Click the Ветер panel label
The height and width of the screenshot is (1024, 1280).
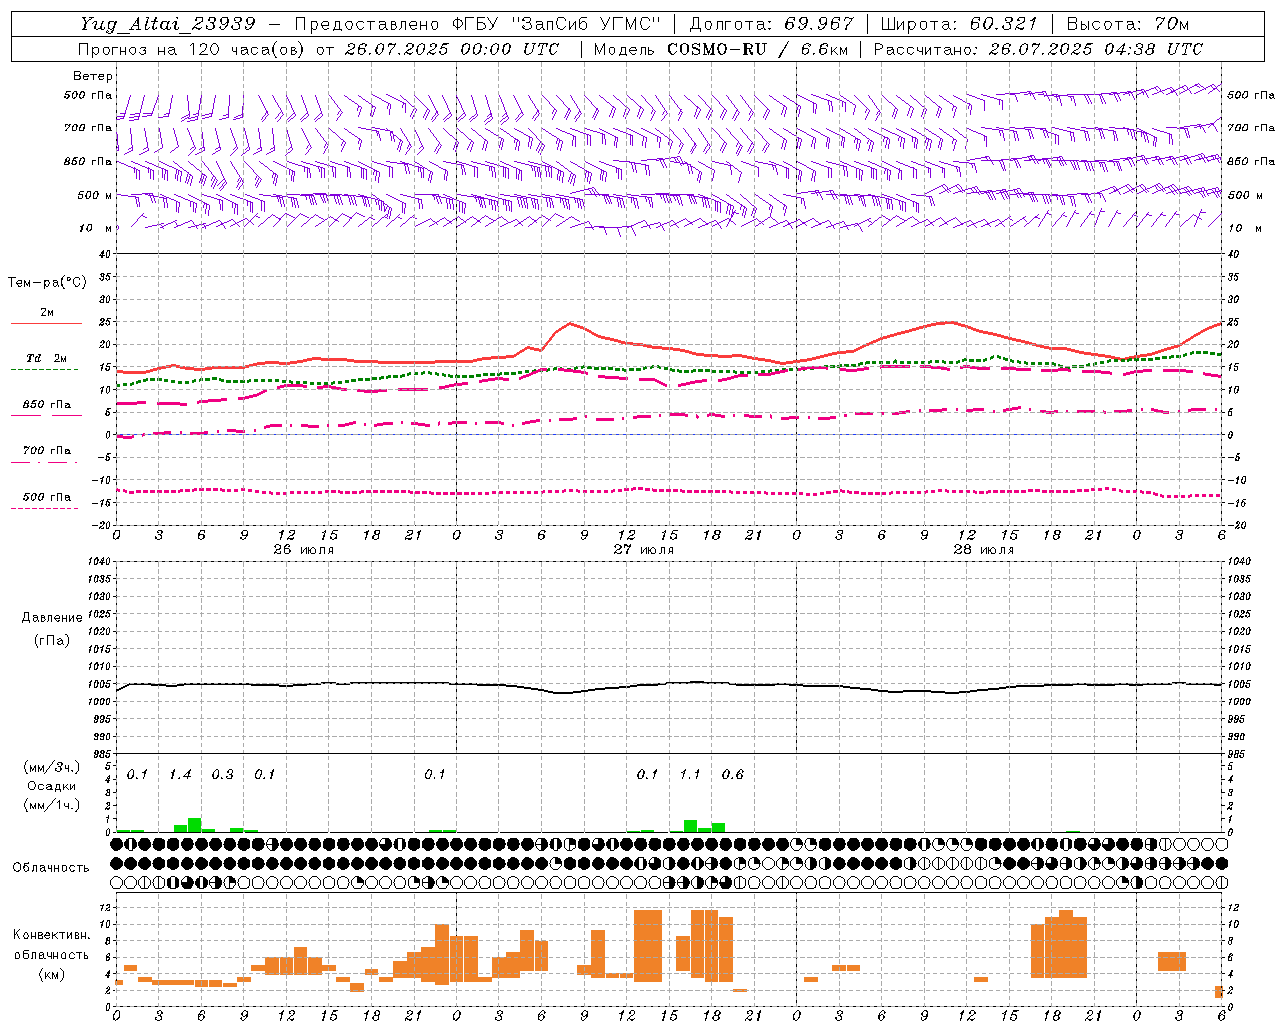pos(93,76)
